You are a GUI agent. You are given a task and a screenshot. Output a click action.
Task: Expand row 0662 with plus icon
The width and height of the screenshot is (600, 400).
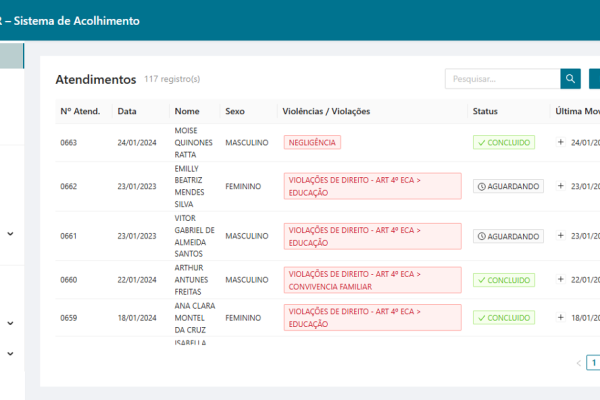pos(561,186)
